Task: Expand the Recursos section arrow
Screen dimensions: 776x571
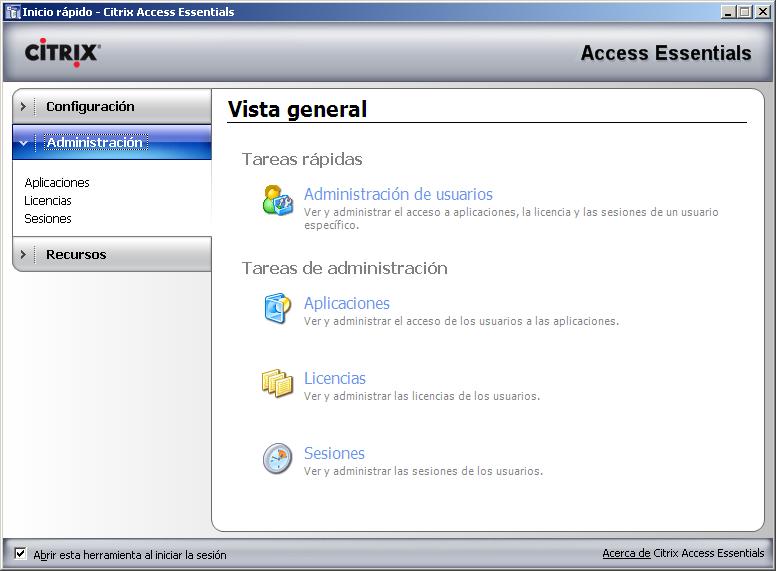Action: click(23, 254)
